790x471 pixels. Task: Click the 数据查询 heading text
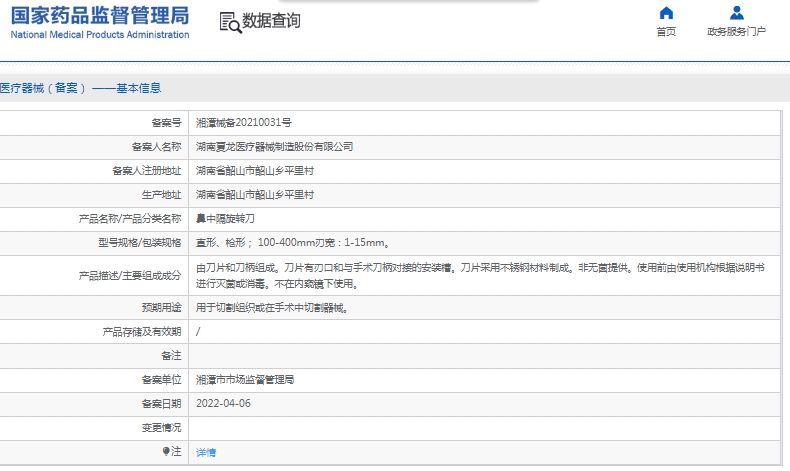(x=272, y=21)
